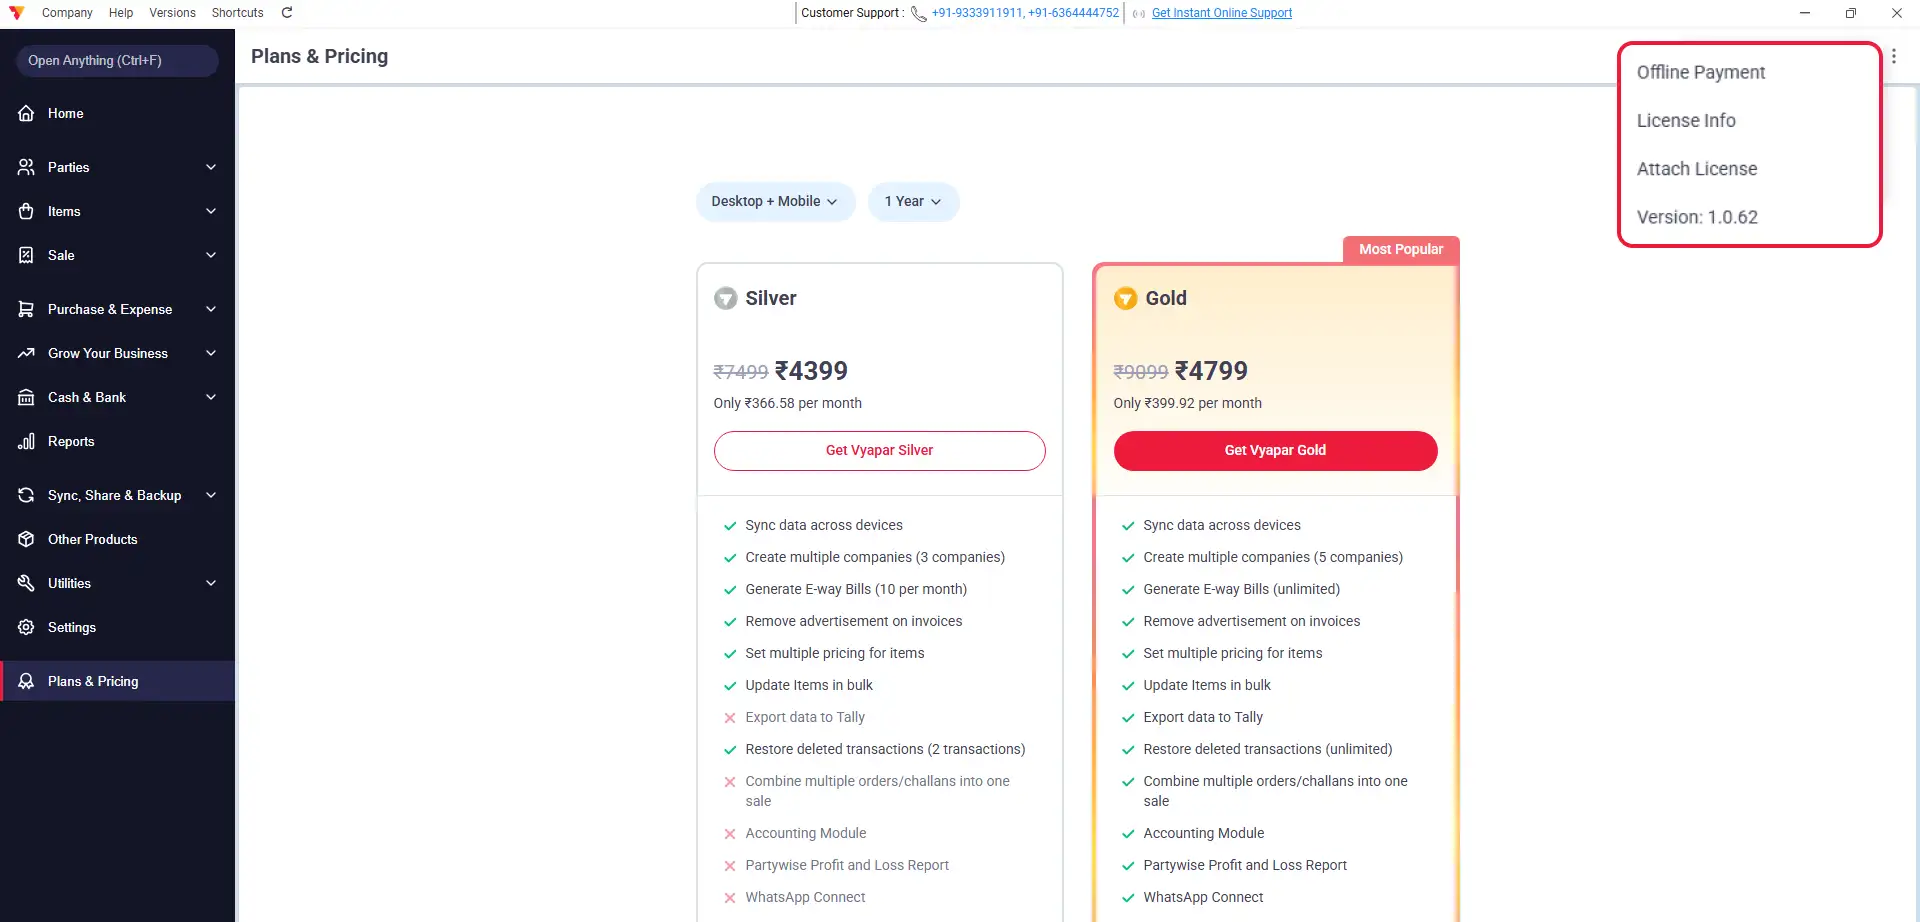Click the Vyapar logo icon
Screen dimensions: 1920x922
[17, 13]
